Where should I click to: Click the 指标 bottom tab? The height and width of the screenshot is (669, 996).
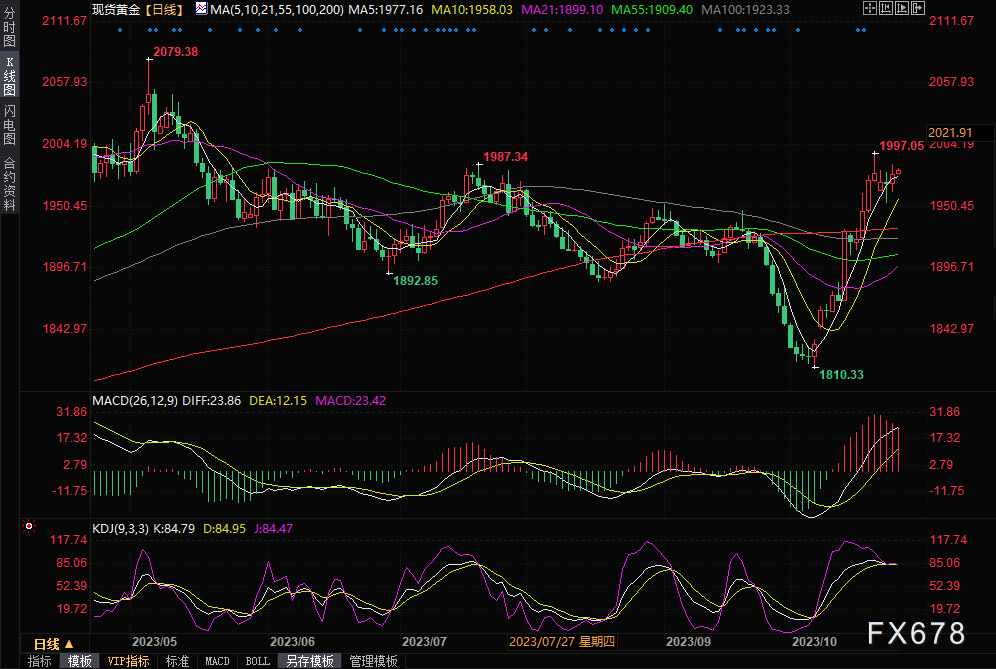click(39, 661)
